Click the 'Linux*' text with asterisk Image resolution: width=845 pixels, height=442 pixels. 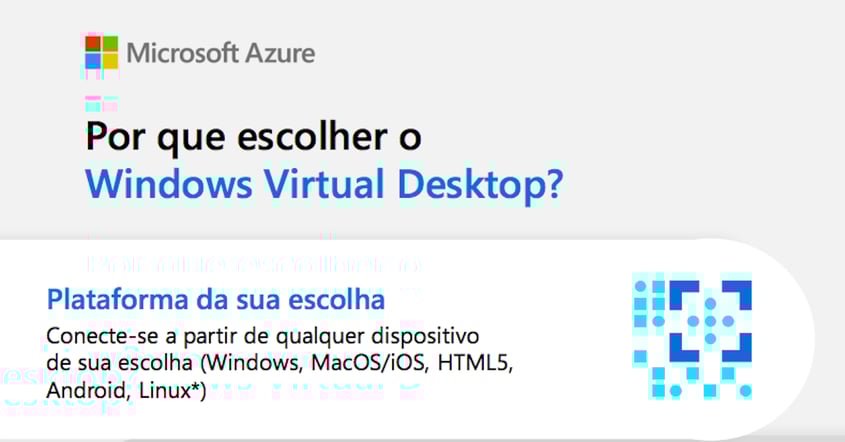tap(172, 391)
